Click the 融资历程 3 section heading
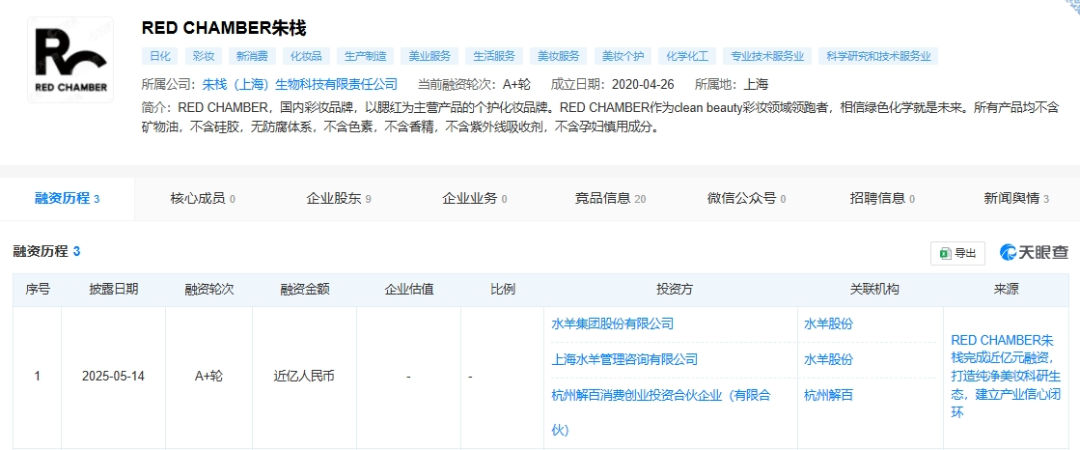Image resolution: width=1080 pixels, height=450 pixels. click(47, 252)
